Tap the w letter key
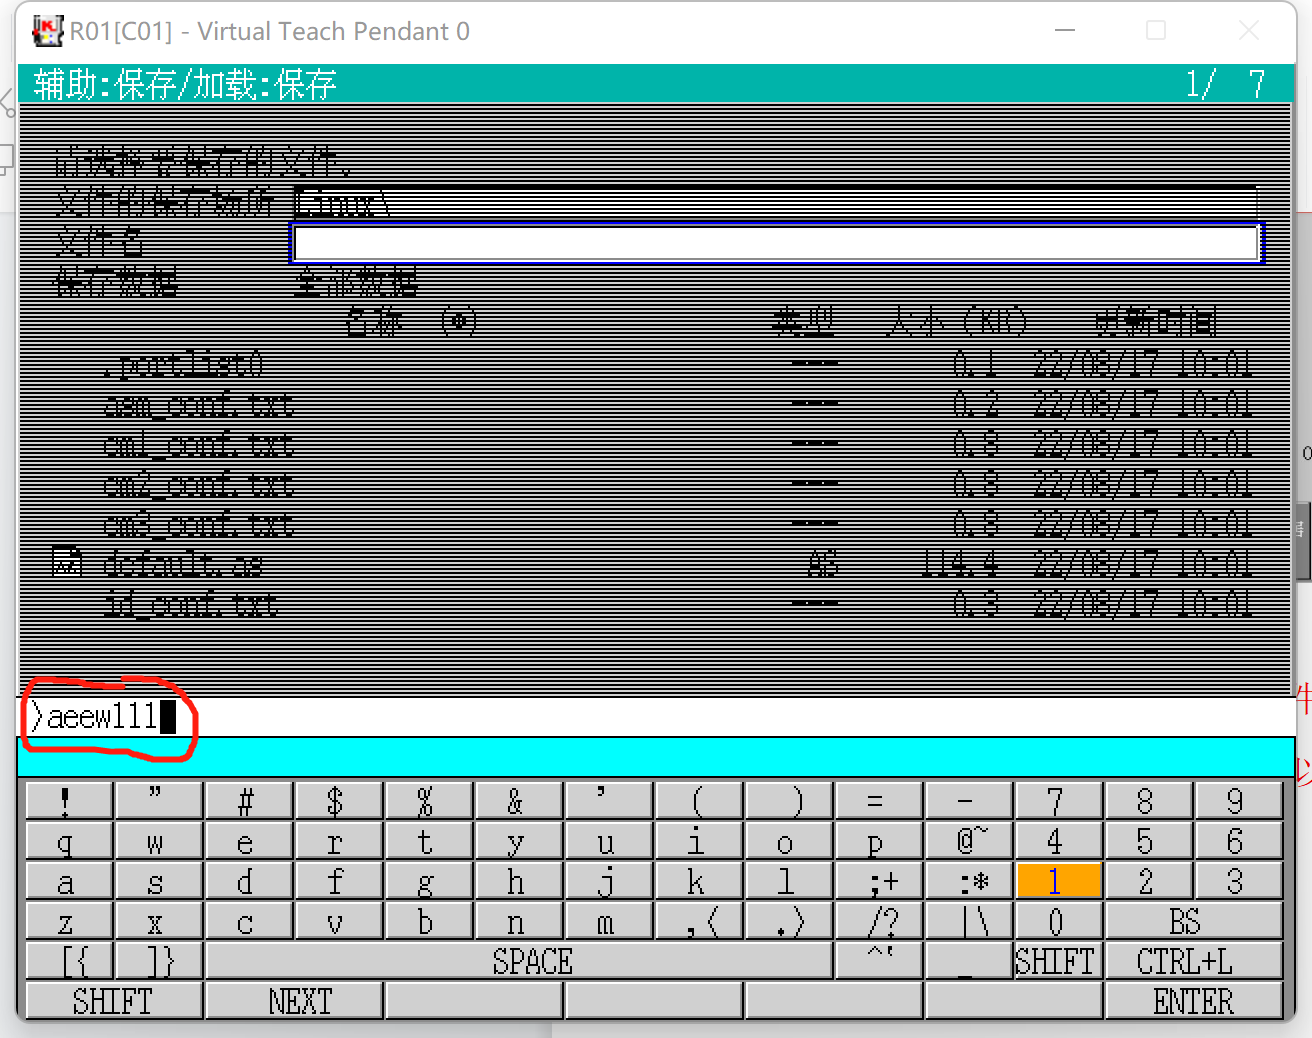Image resolution: width=1312 pixels, height=1038 pixels. (158, 841)
